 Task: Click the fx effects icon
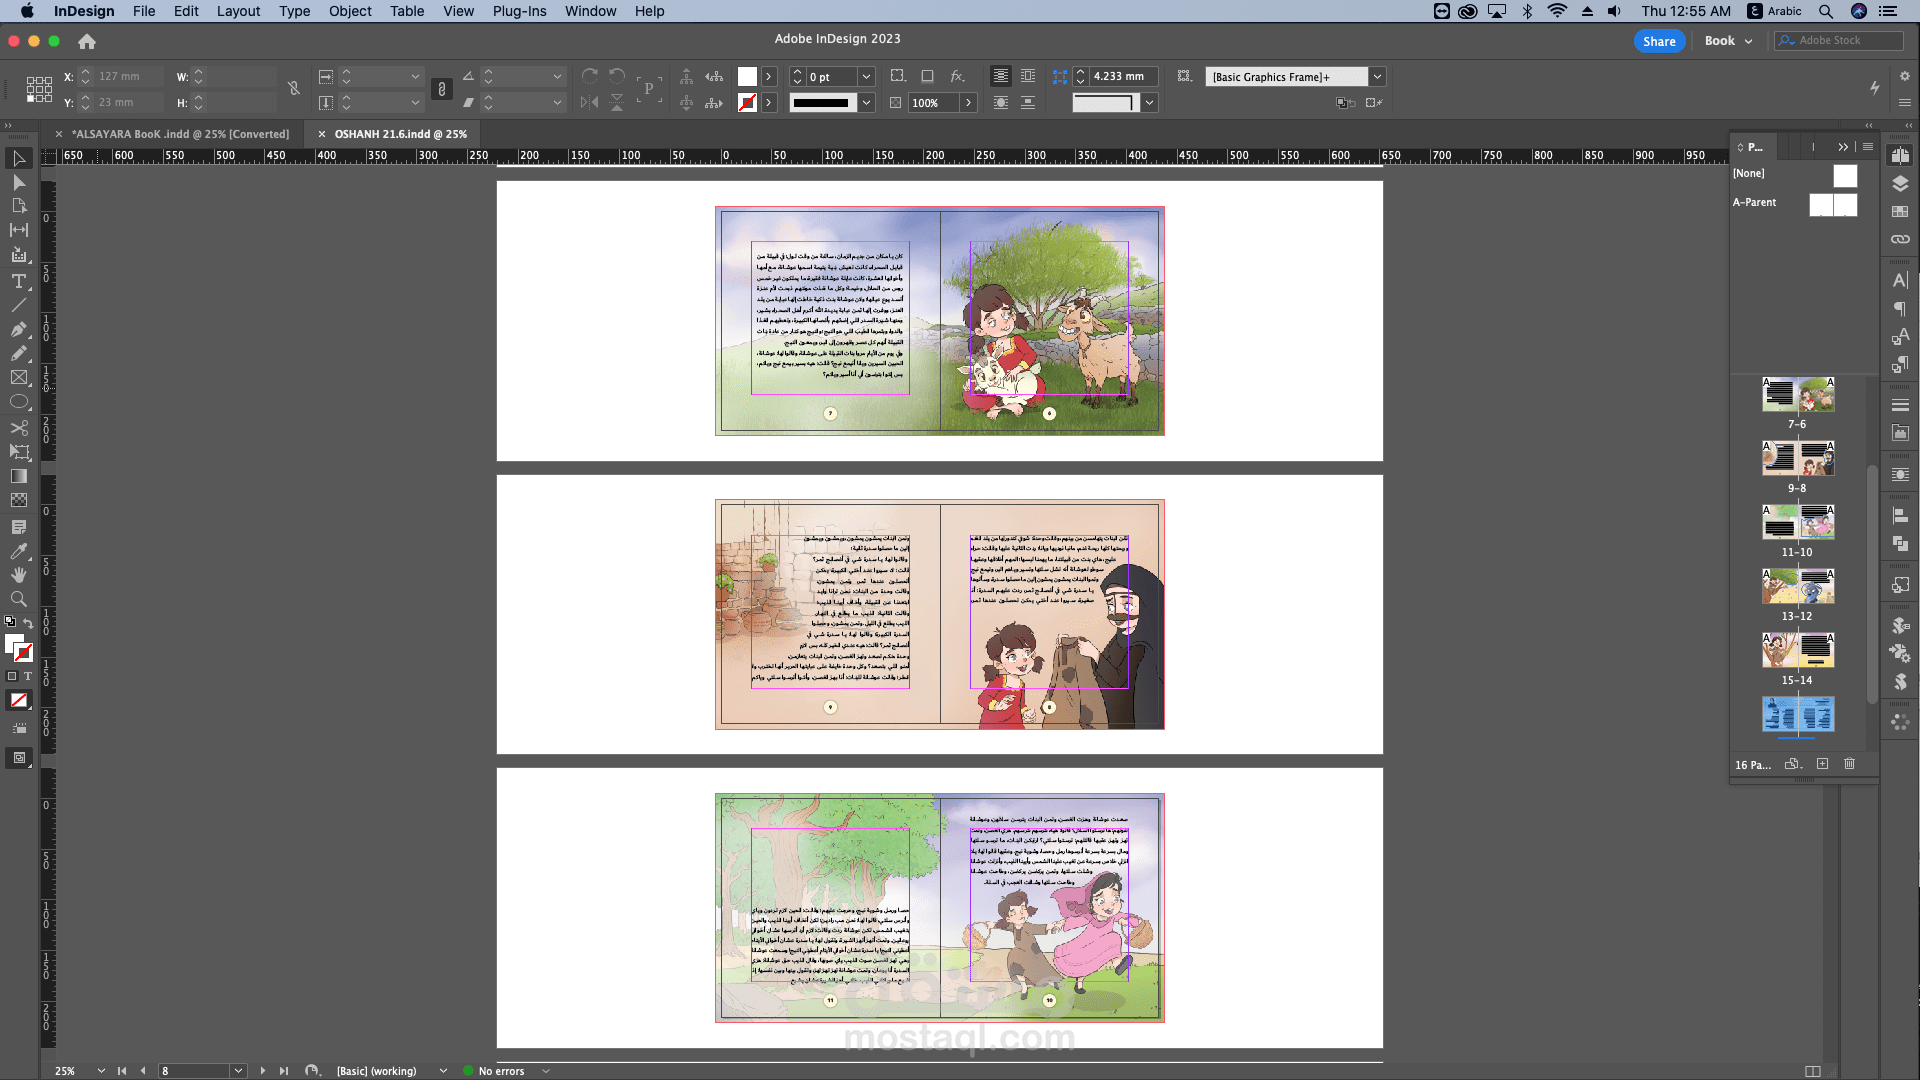tap(957, 76)
